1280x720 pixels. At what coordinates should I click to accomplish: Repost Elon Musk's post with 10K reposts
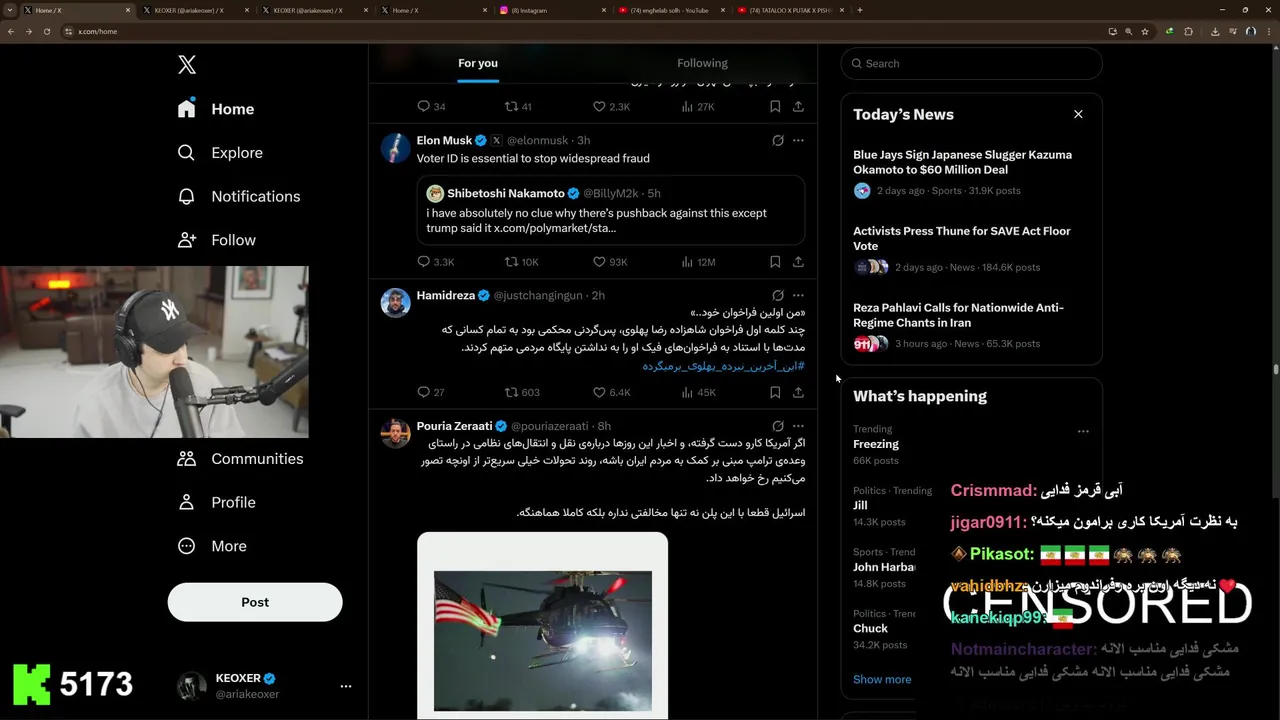[521, 262]
